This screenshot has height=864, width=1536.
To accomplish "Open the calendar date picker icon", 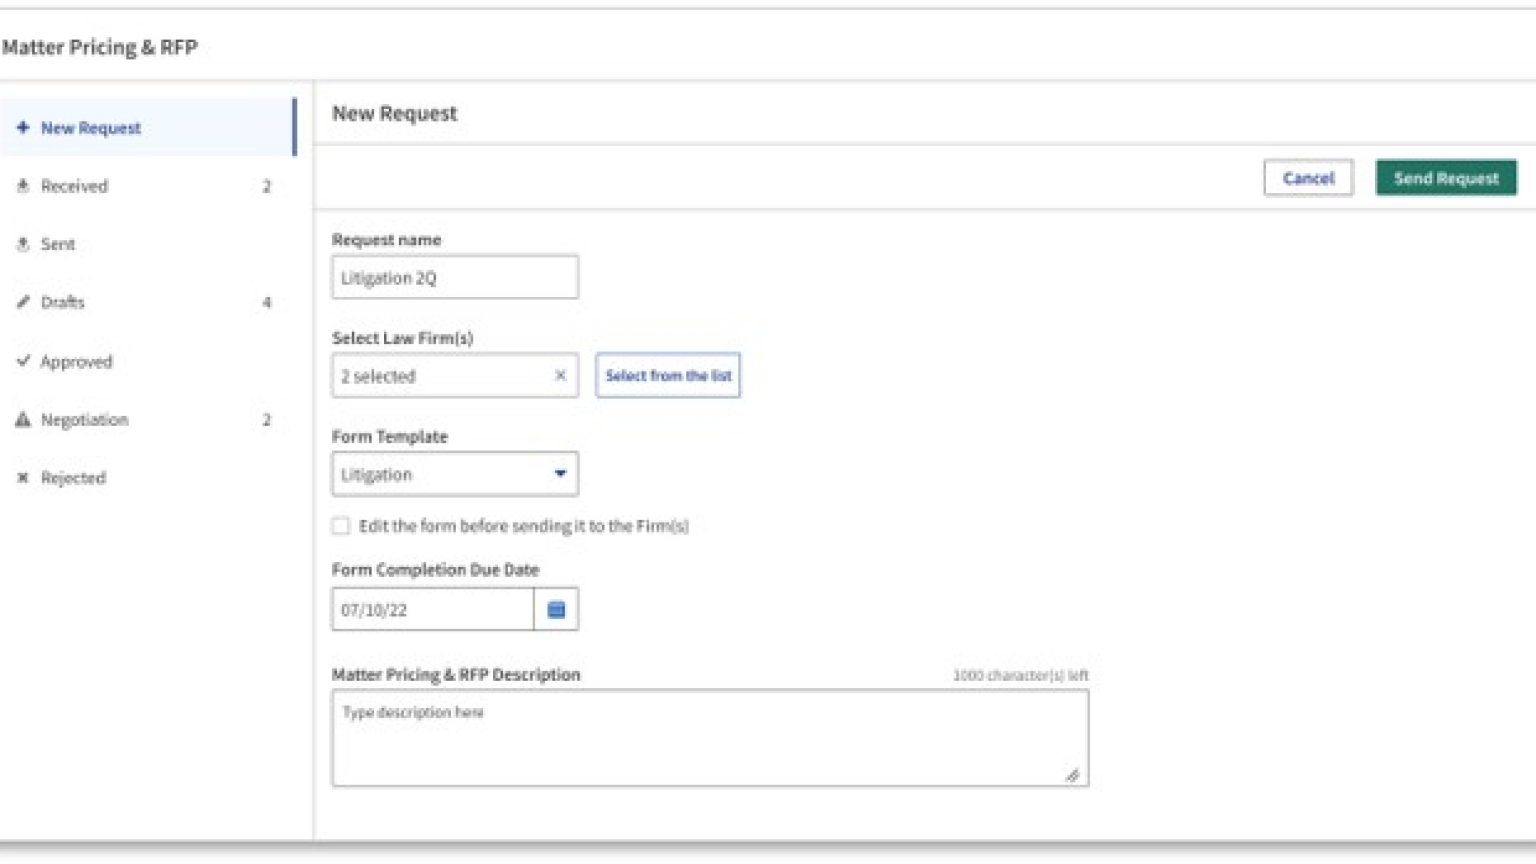I will tap(556, 610).
